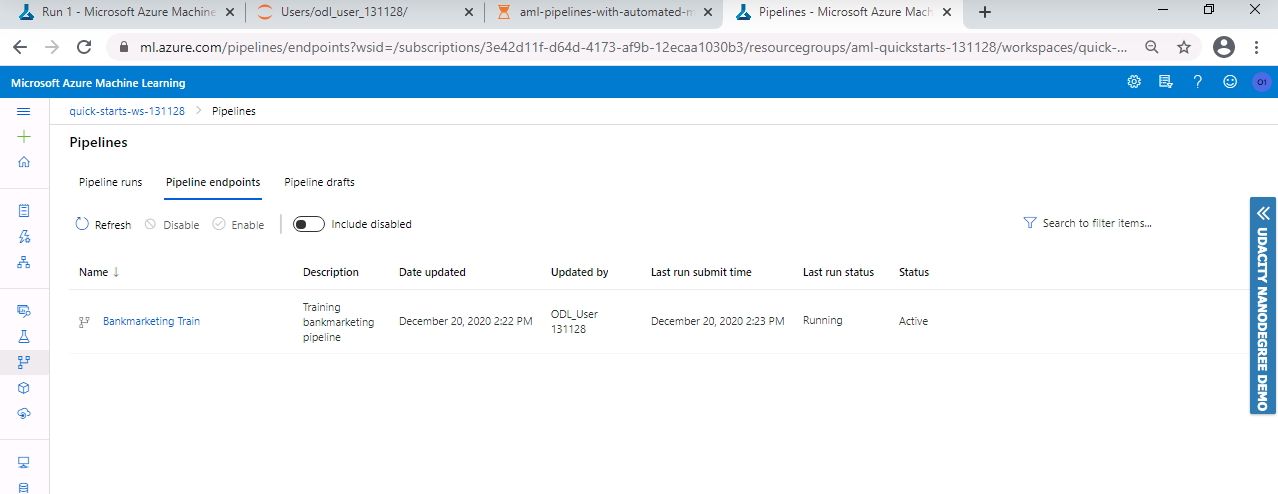Viewport: 1278px width, 494px height.
Task: Switch to the Users/odl_user_131128 browser tab
Action: (362, 12)
